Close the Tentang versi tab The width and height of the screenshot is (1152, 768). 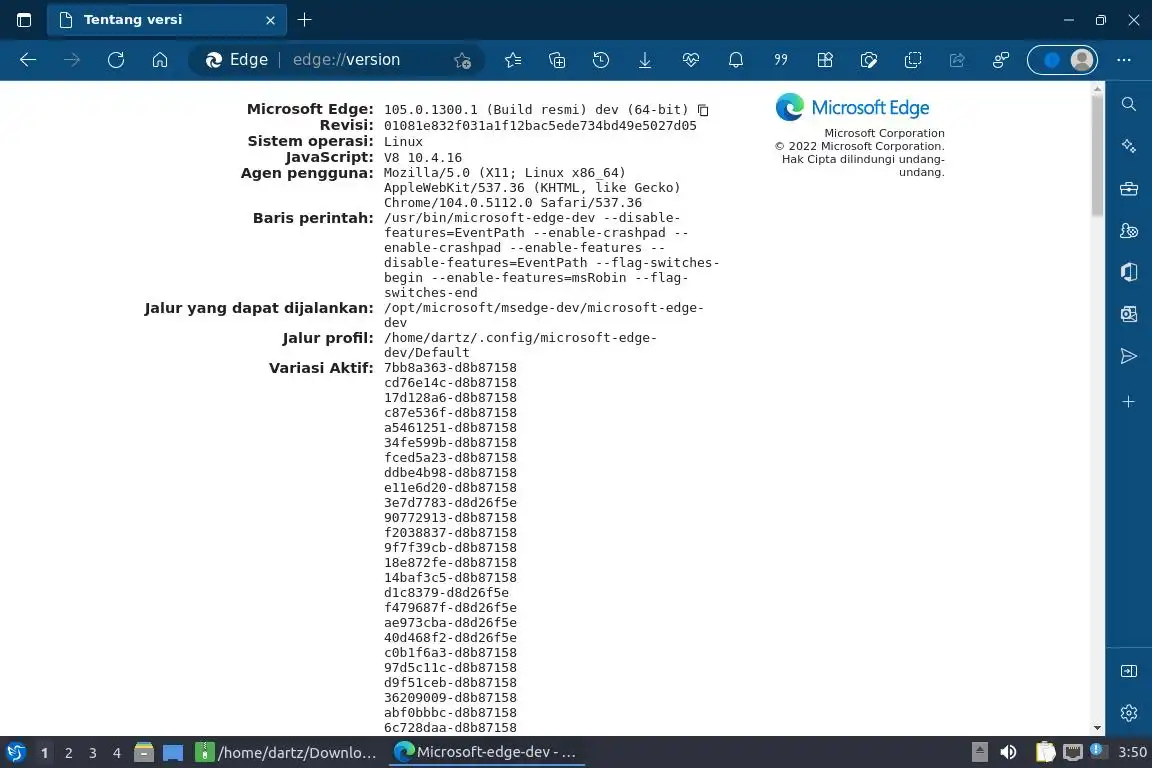click(270, 21)
